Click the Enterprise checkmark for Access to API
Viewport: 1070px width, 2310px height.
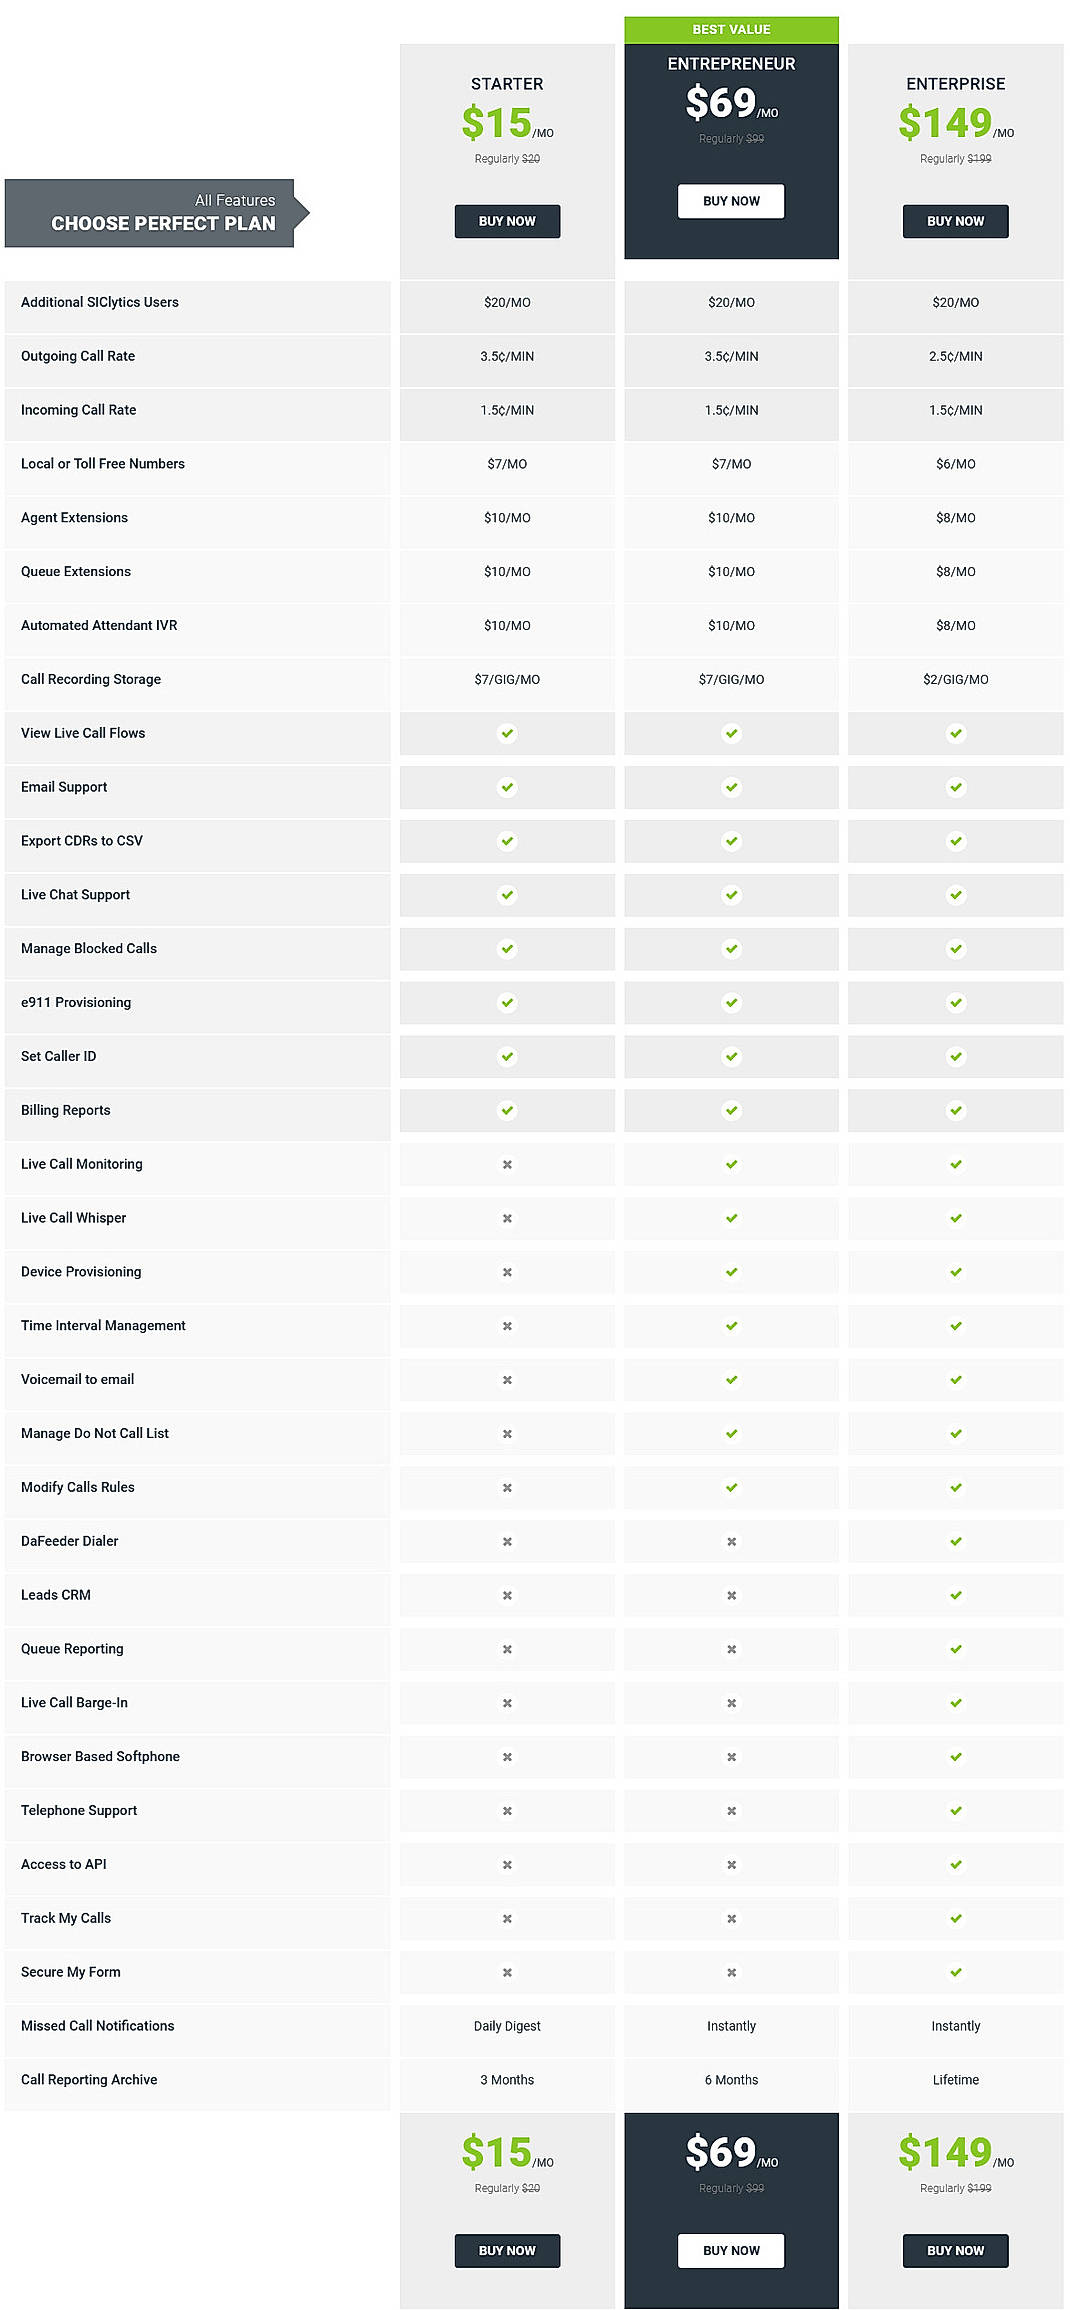click(955, 1864)
